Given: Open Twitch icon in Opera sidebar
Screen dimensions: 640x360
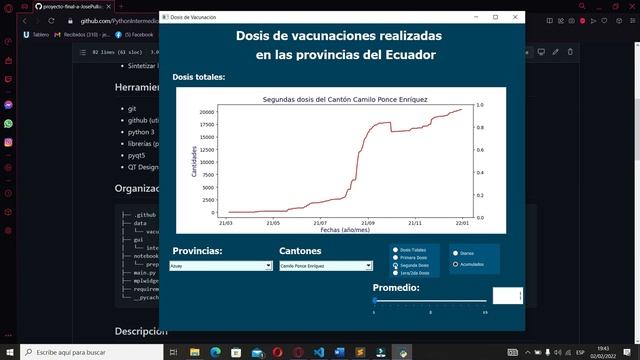Looking at the screenshot, I should pos(8,79).
